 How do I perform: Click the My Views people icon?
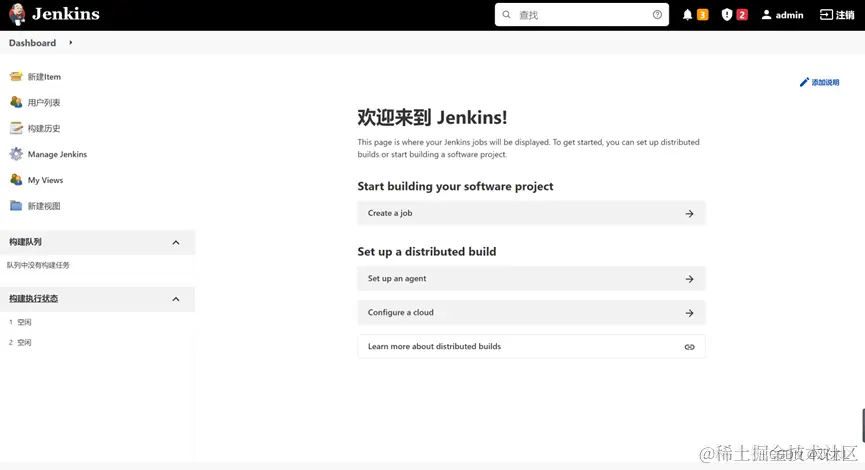16,180
